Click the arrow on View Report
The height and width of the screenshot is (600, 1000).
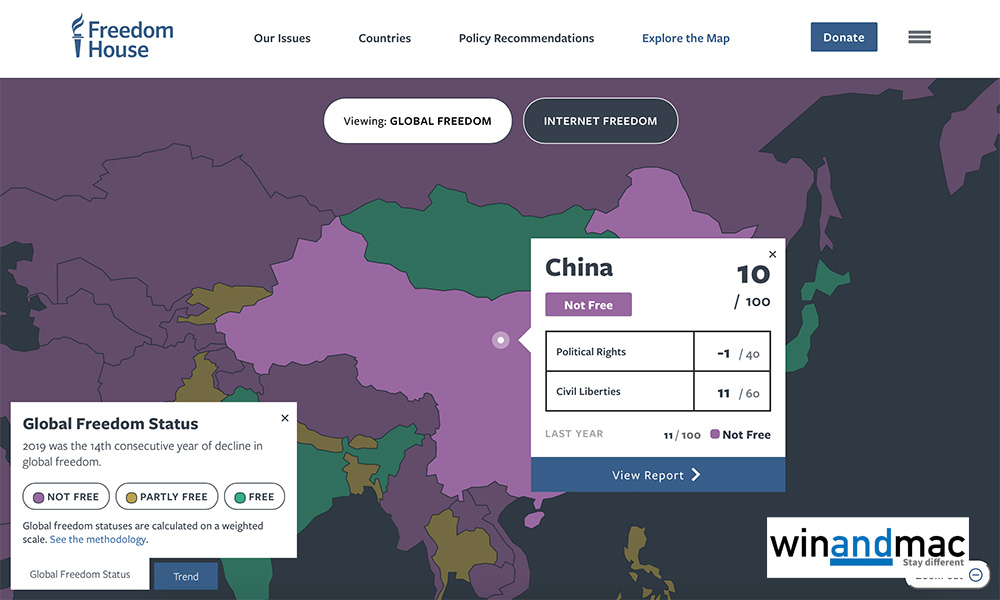(x=696, y=475)
